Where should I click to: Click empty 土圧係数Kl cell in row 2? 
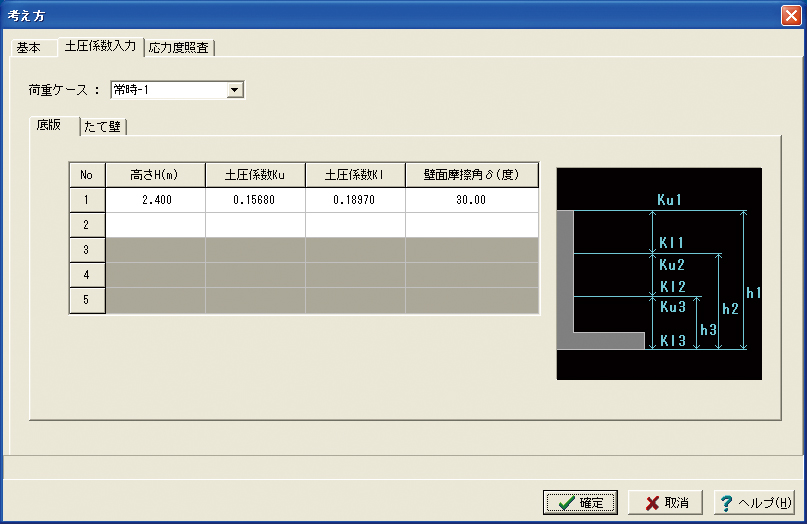tap(355, 225)
